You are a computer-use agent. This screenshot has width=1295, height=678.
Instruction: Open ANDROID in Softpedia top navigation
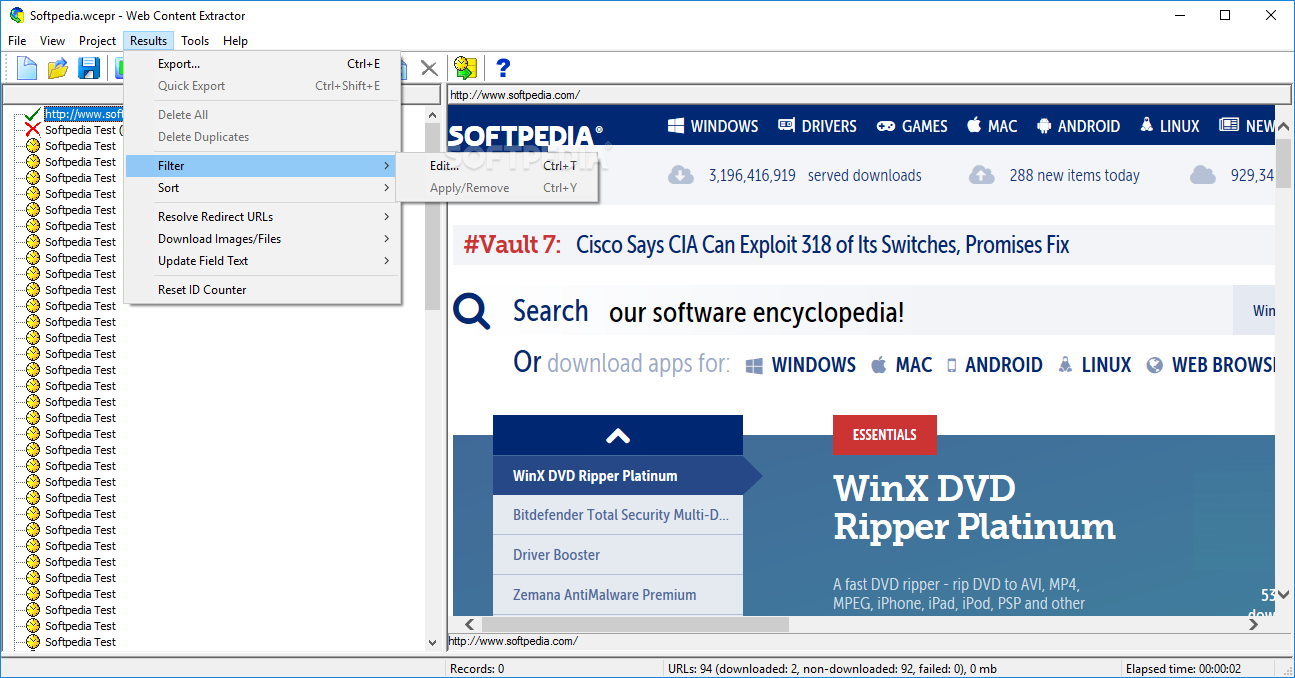click(1078, 126)
